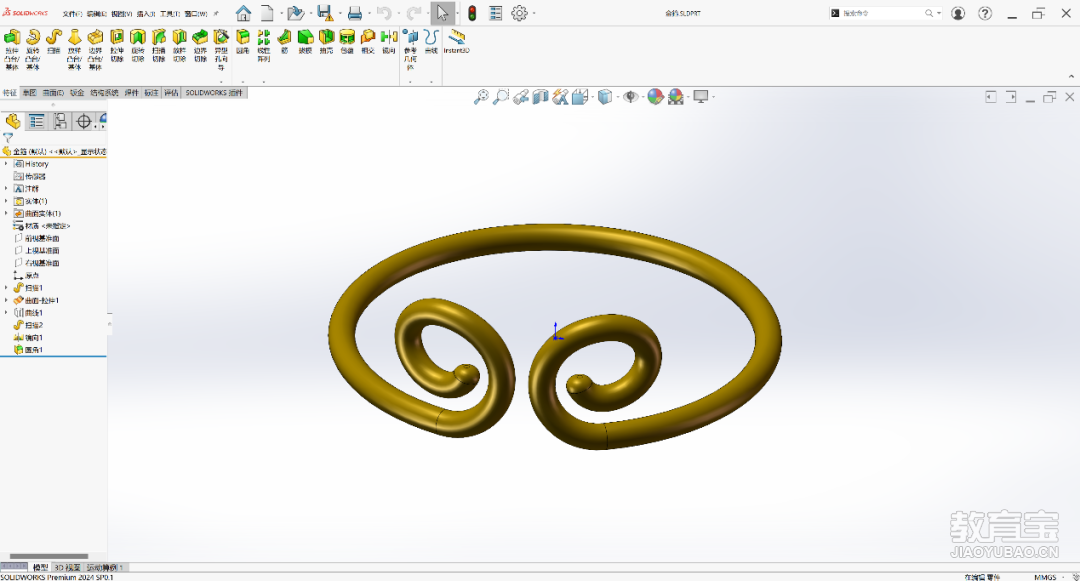Open the user account login button
The height and width of the screenshot is (581, 1080).
tap(958, 13)
